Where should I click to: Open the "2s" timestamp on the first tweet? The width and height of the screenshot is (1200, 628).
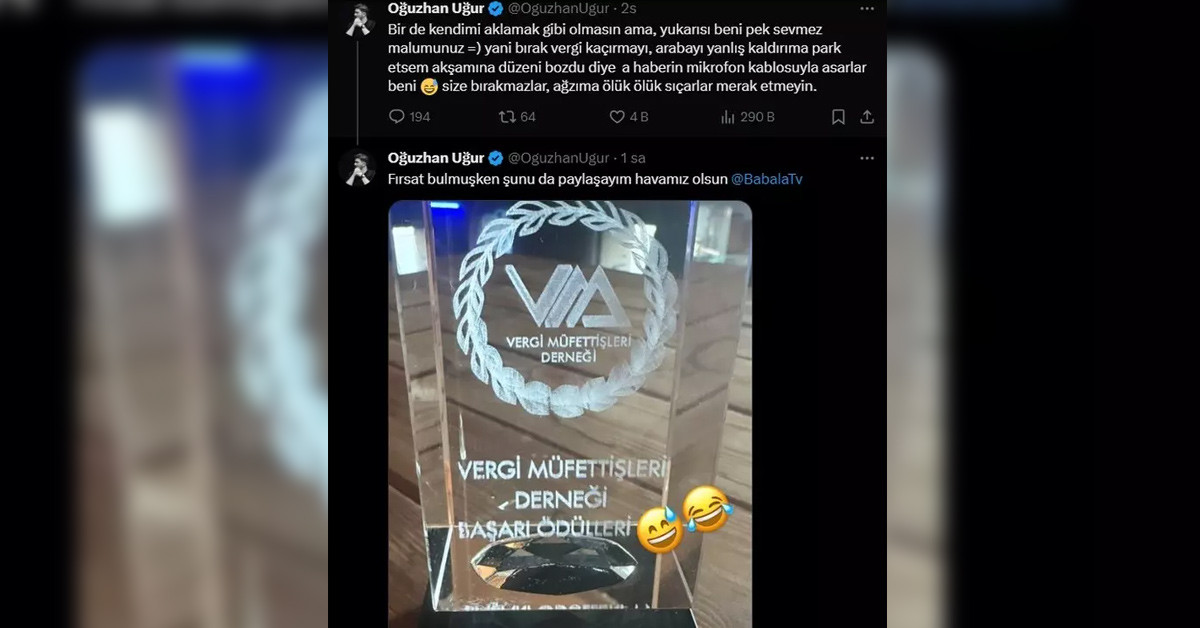629,9
